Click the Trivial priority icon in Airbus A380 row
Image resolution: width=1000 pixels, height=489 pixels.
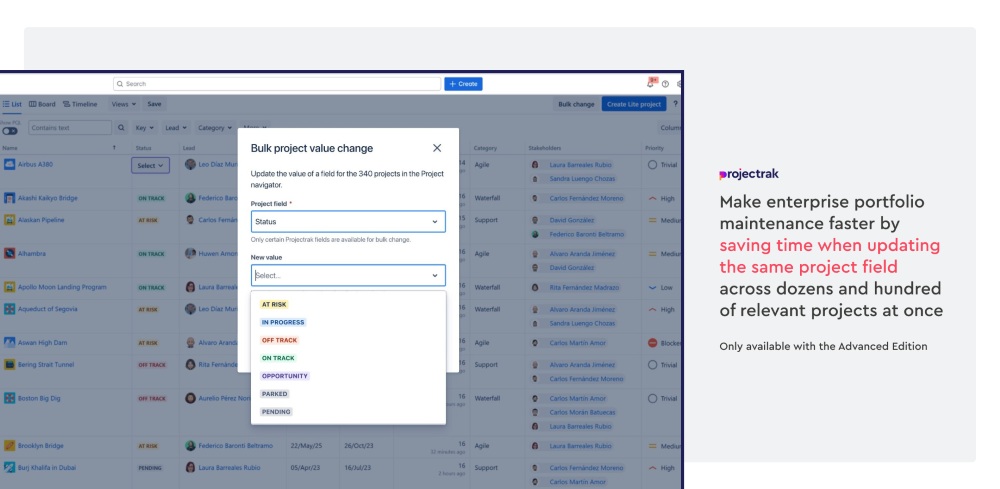tap(652, 164)
